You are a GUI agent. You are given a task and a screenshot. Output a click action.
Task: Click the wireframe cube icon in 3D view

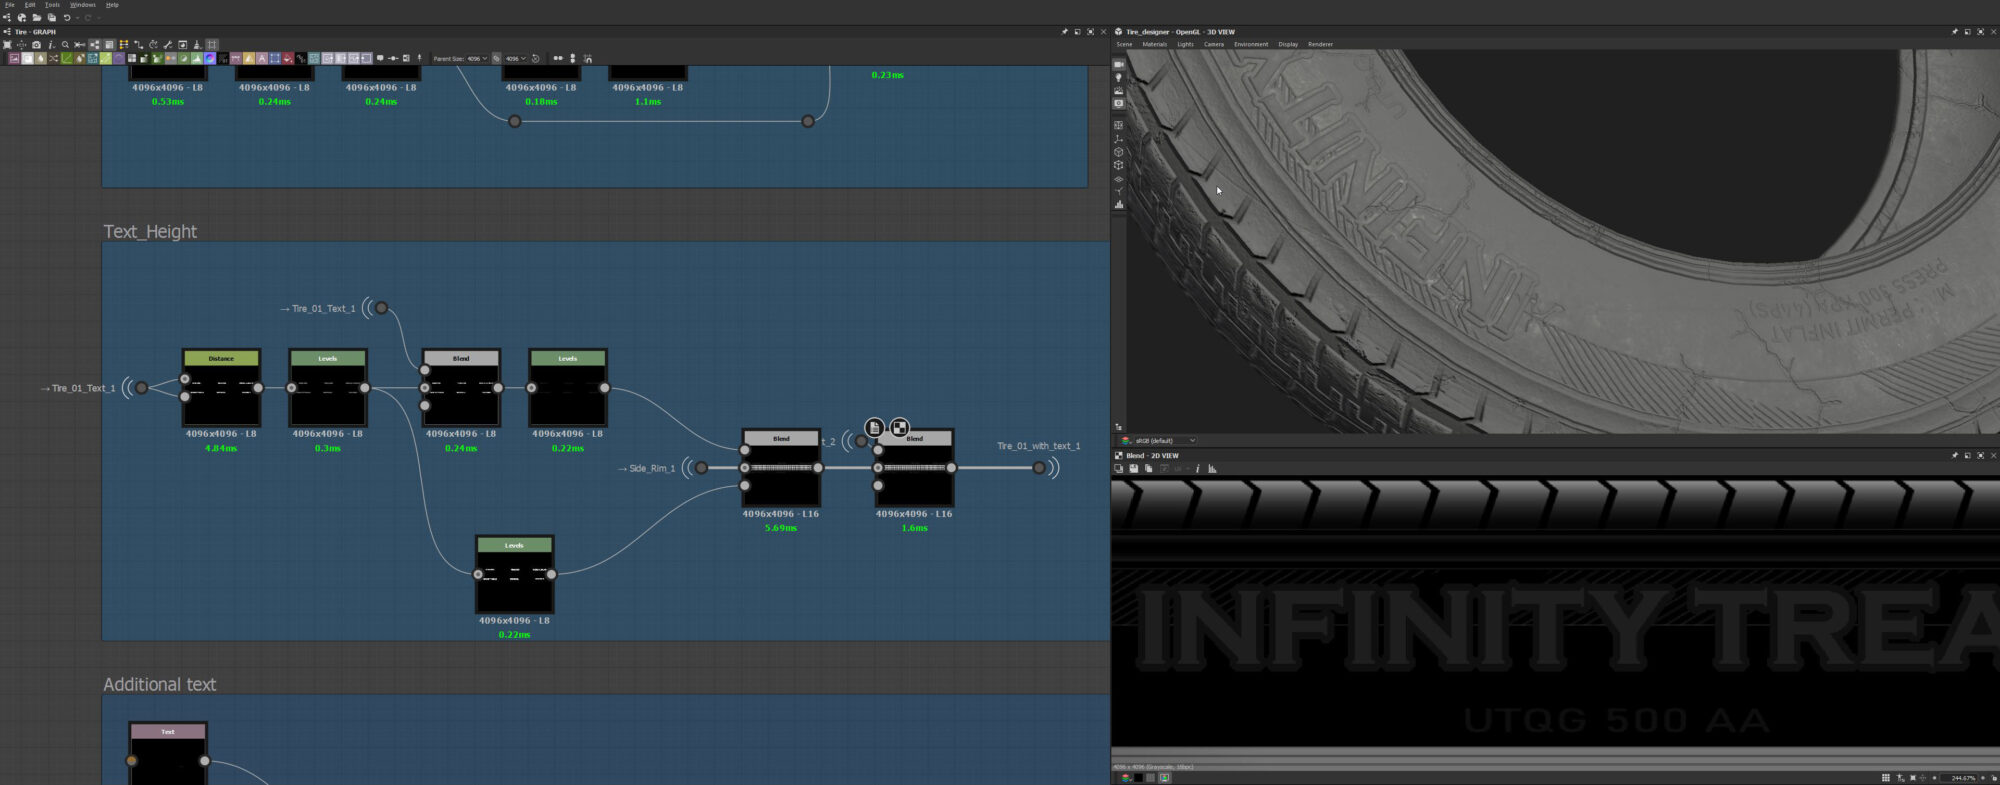1118,165
